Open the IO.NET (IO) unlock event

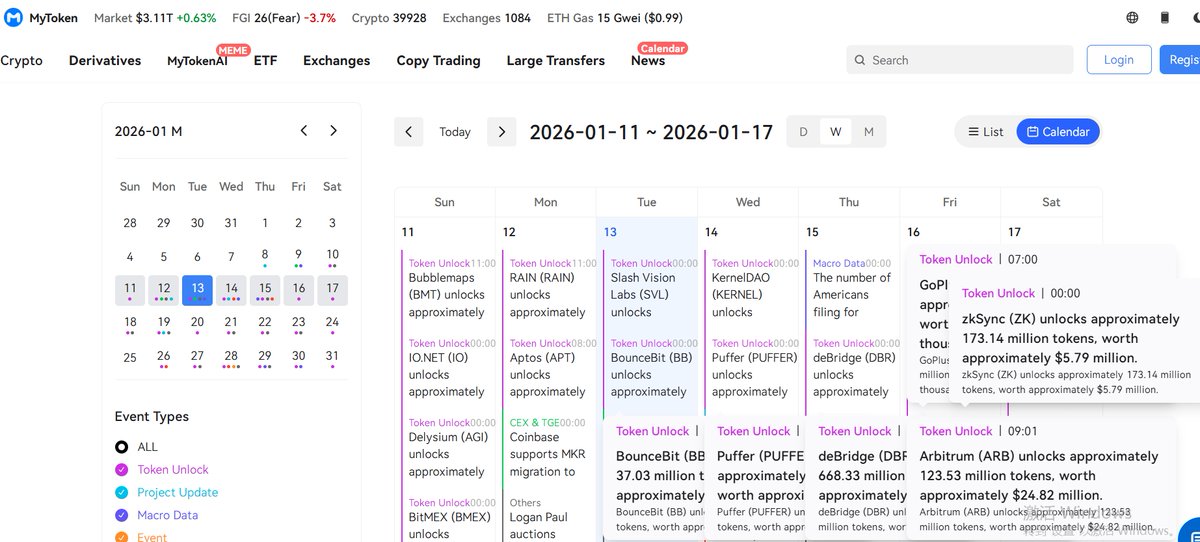pyautogui.click(x=447, y=368)
